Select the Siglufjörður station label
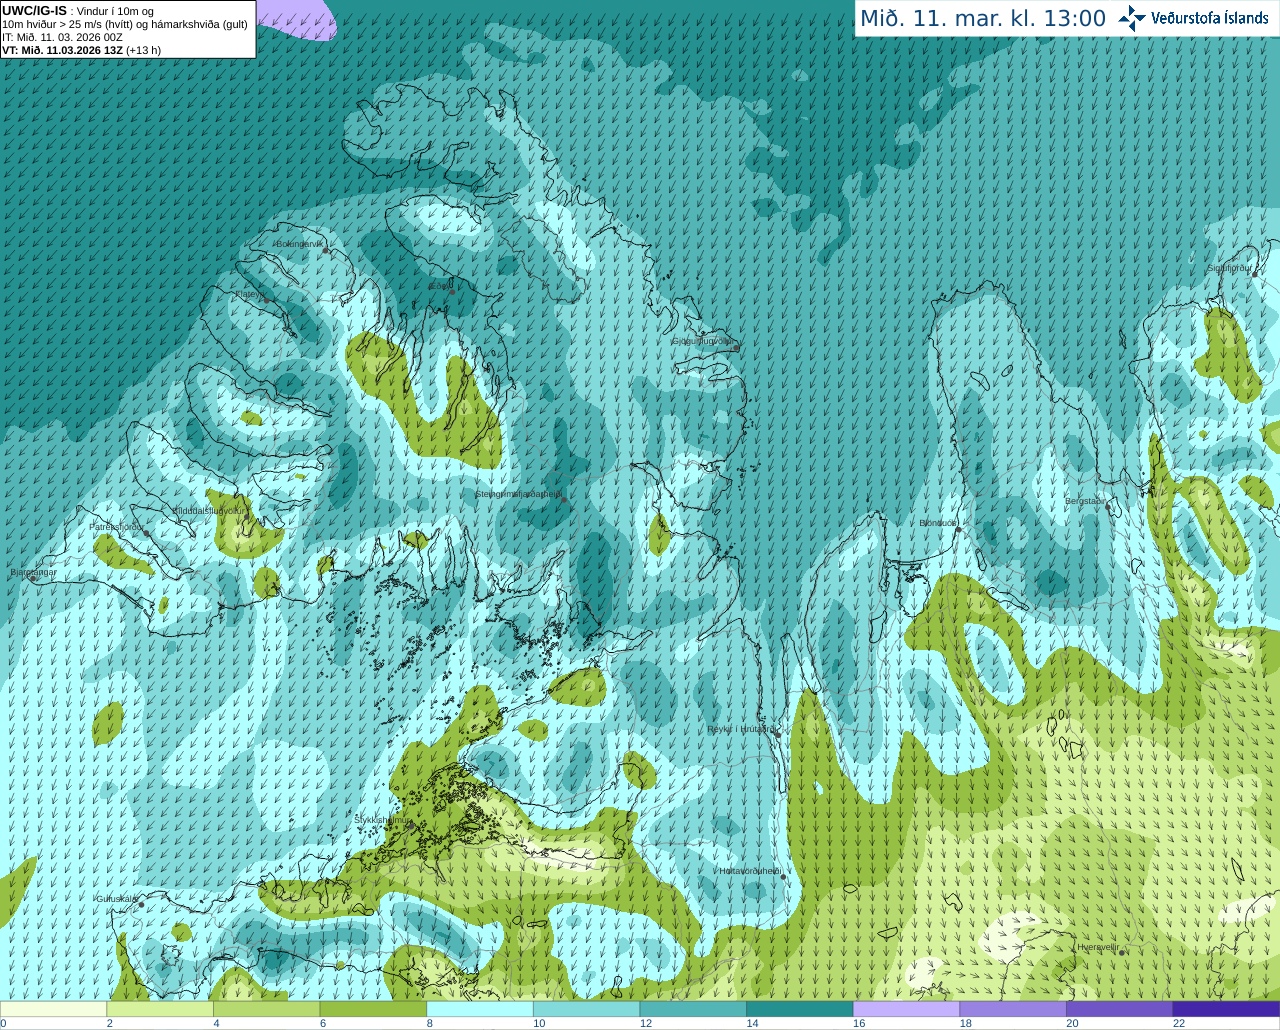 1230,268
